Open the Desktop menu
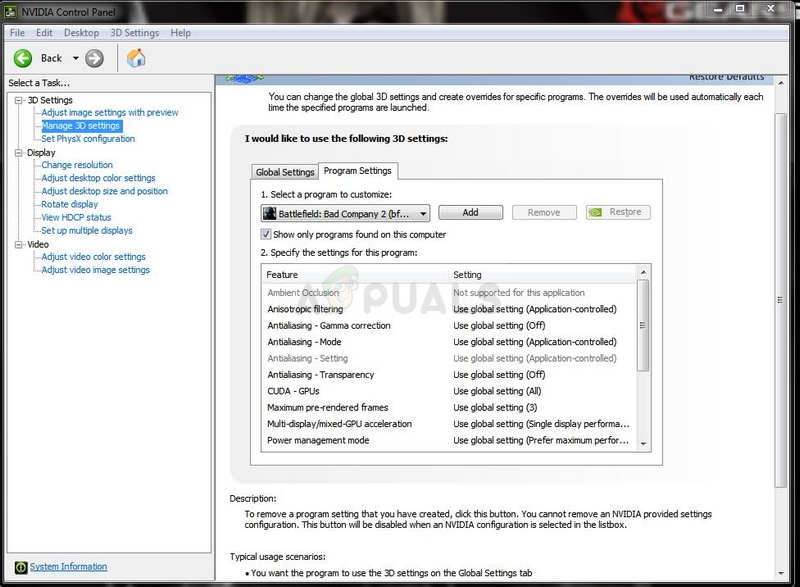 click(x=81, y=33)
